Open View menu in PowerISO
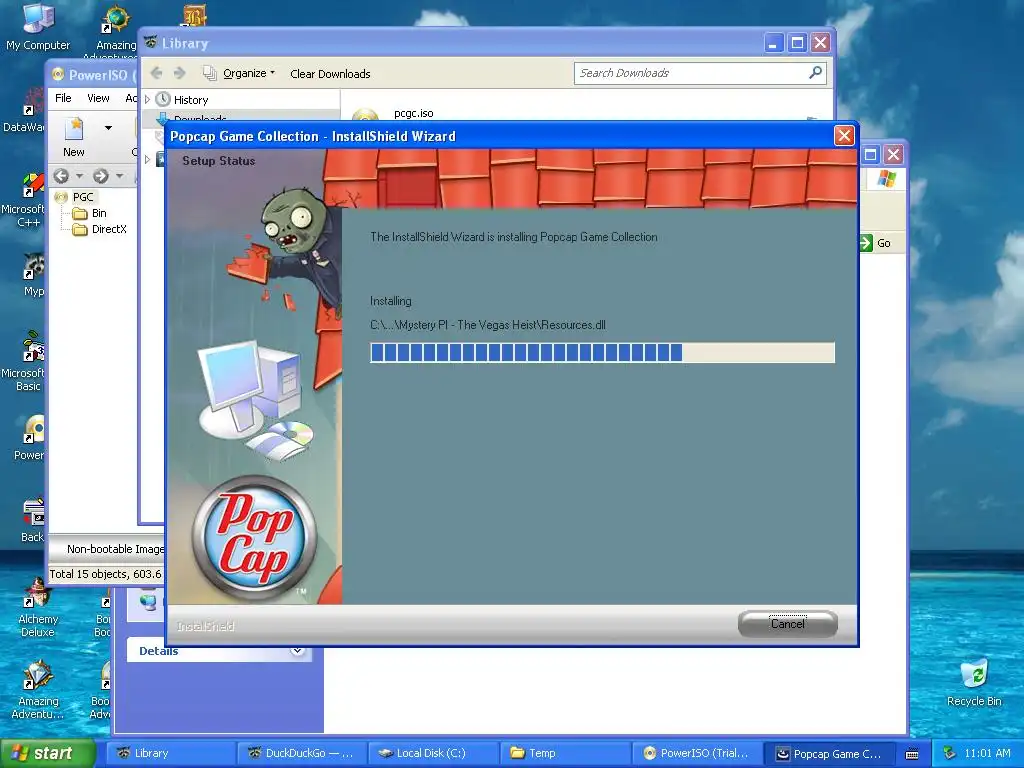The image size is (1024, 768). (x=98, y=98)
